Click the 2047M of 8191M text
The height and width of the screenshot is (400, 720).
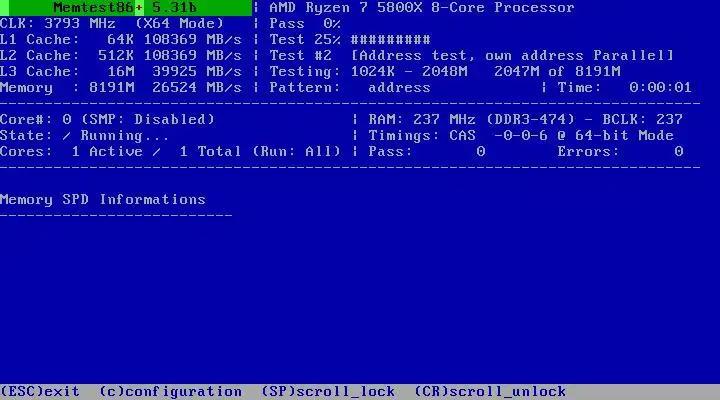pyautogui.click(x=557, y=72)
